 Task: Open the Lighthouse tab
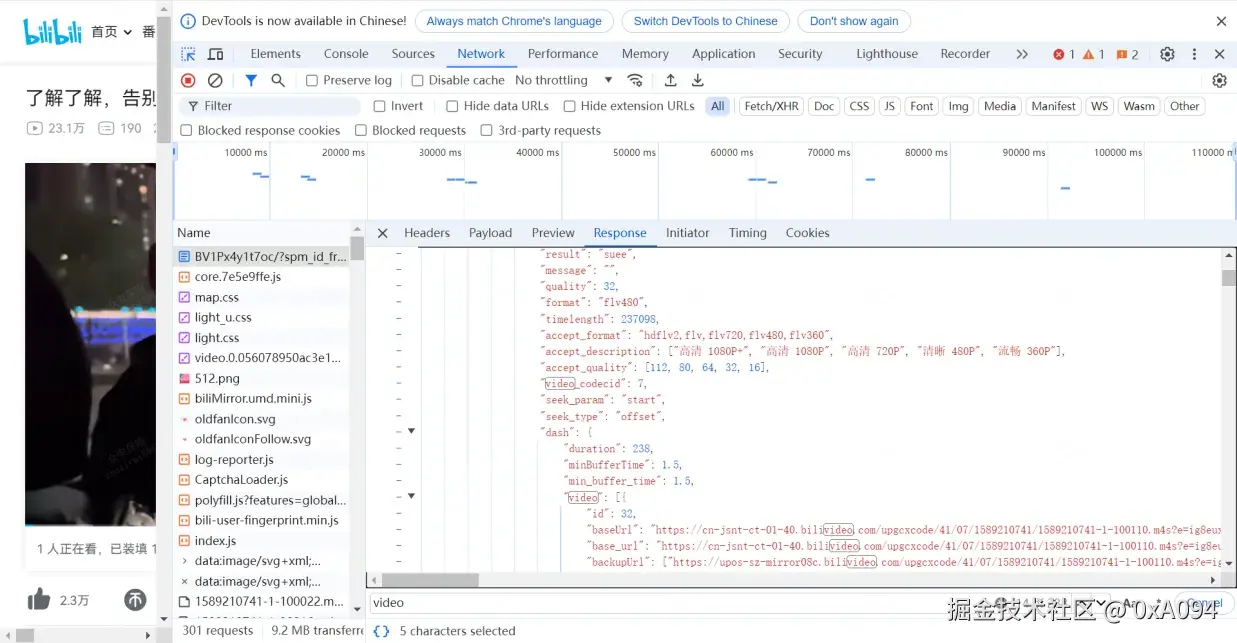pyautogui.click(x=887, y=54)
